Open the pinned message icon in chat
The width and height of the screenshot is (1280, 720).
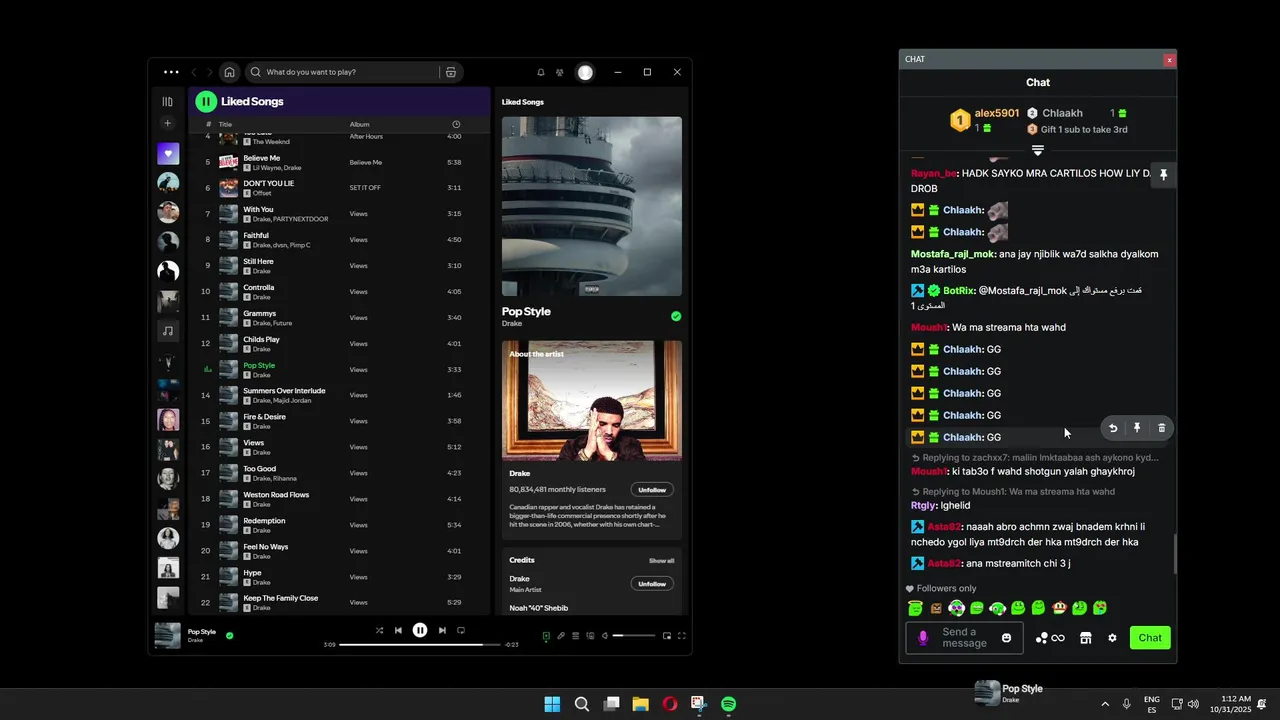[1163, 175]
